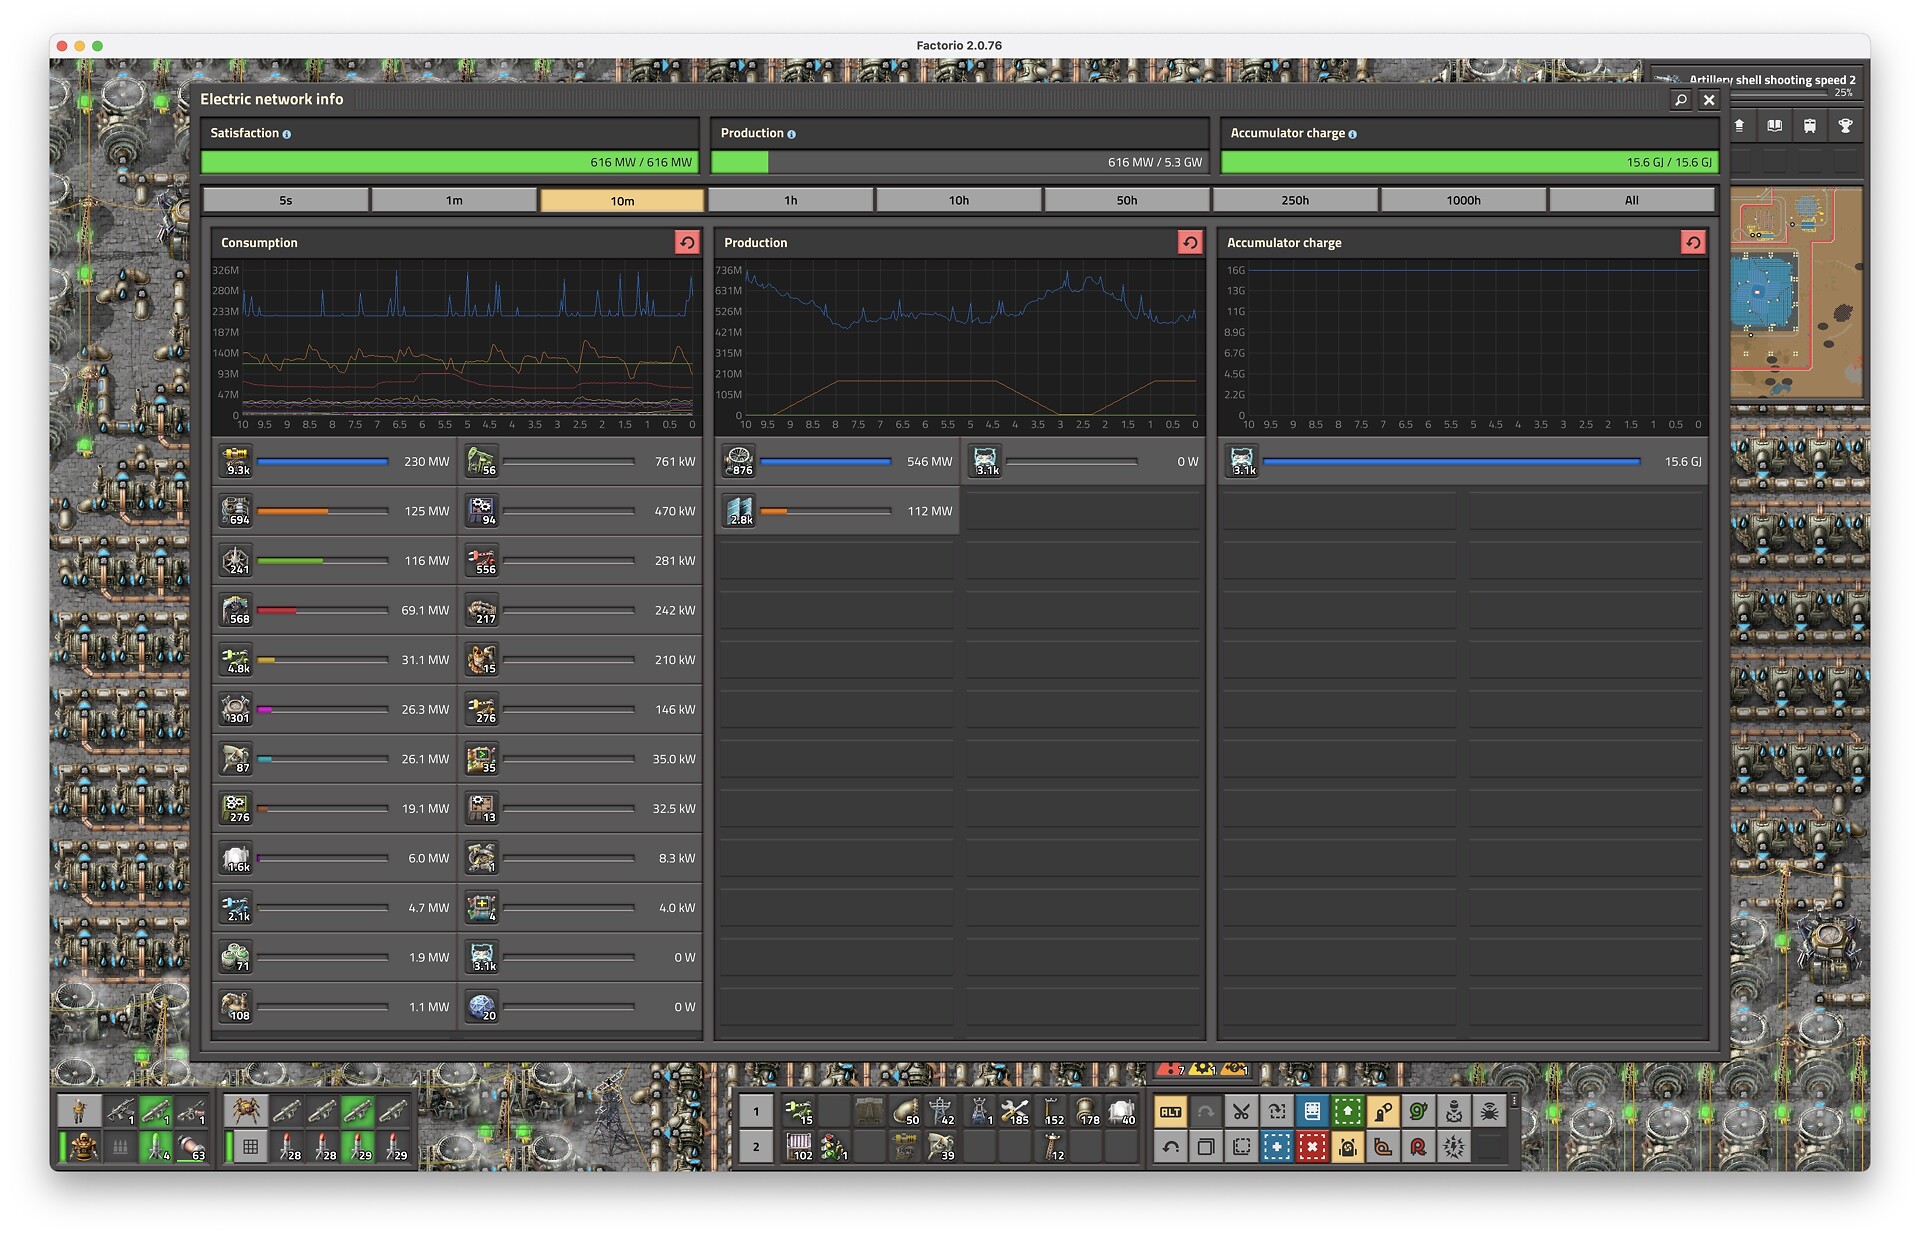Click the spidertron remote shortcut
This screenshot has height=1237, width=1920.
coord(1490,1111)
